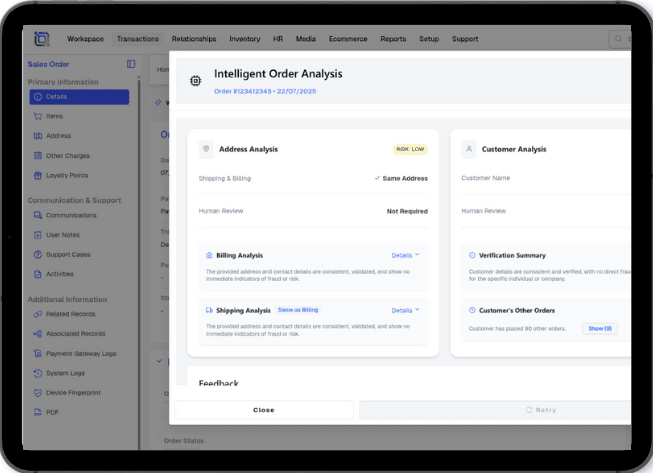
Task: Open the Ecommerce menu
Action: (348, 39)
